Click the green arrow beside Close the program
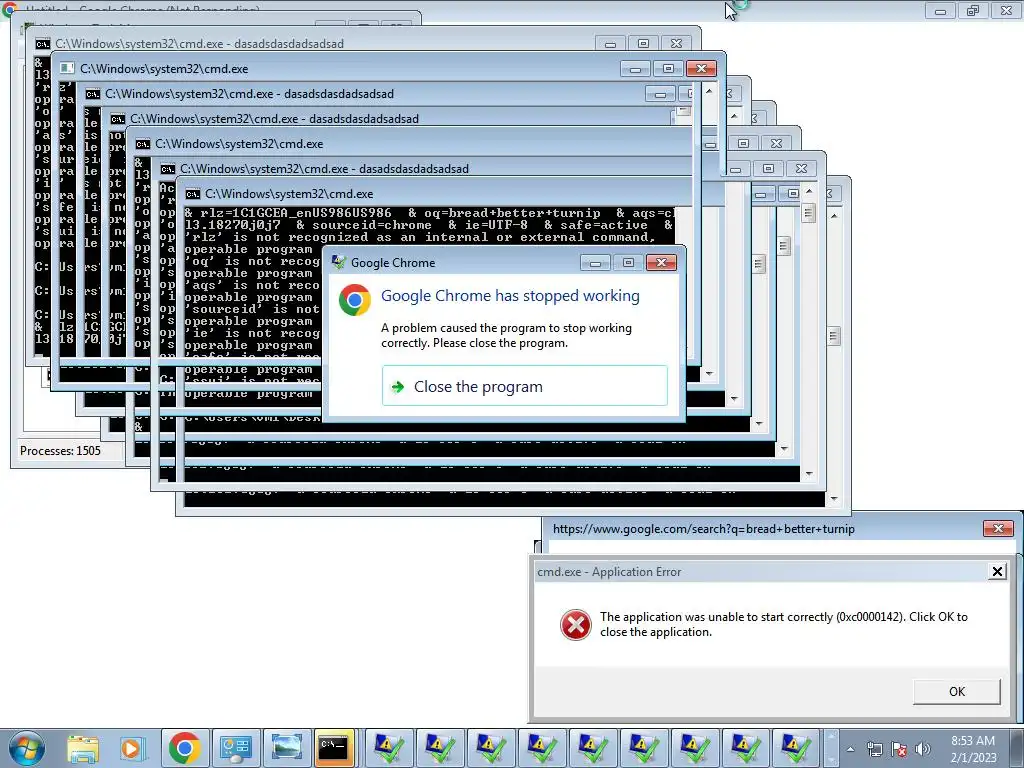Image resolution: width=1024 pixels, height=768 pixels. pos(397,387)
